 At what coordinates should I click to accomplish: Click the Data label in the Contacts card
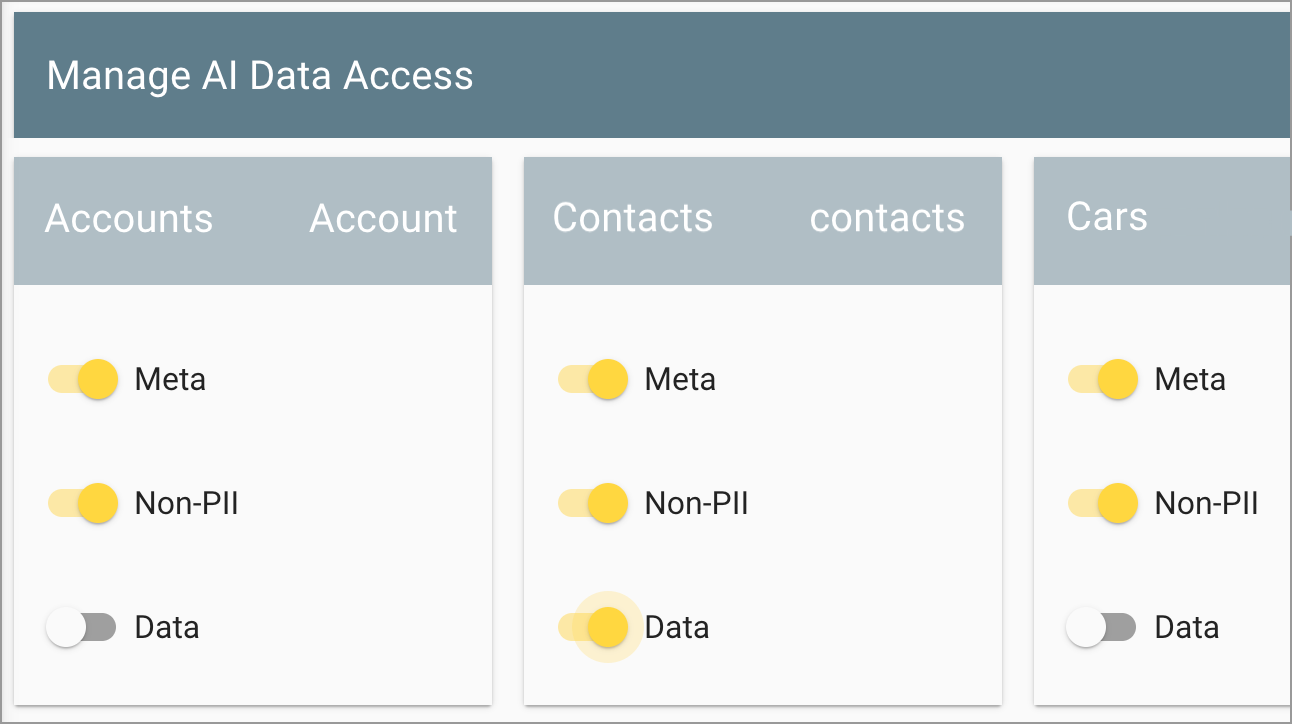click(x=676, y=627)
